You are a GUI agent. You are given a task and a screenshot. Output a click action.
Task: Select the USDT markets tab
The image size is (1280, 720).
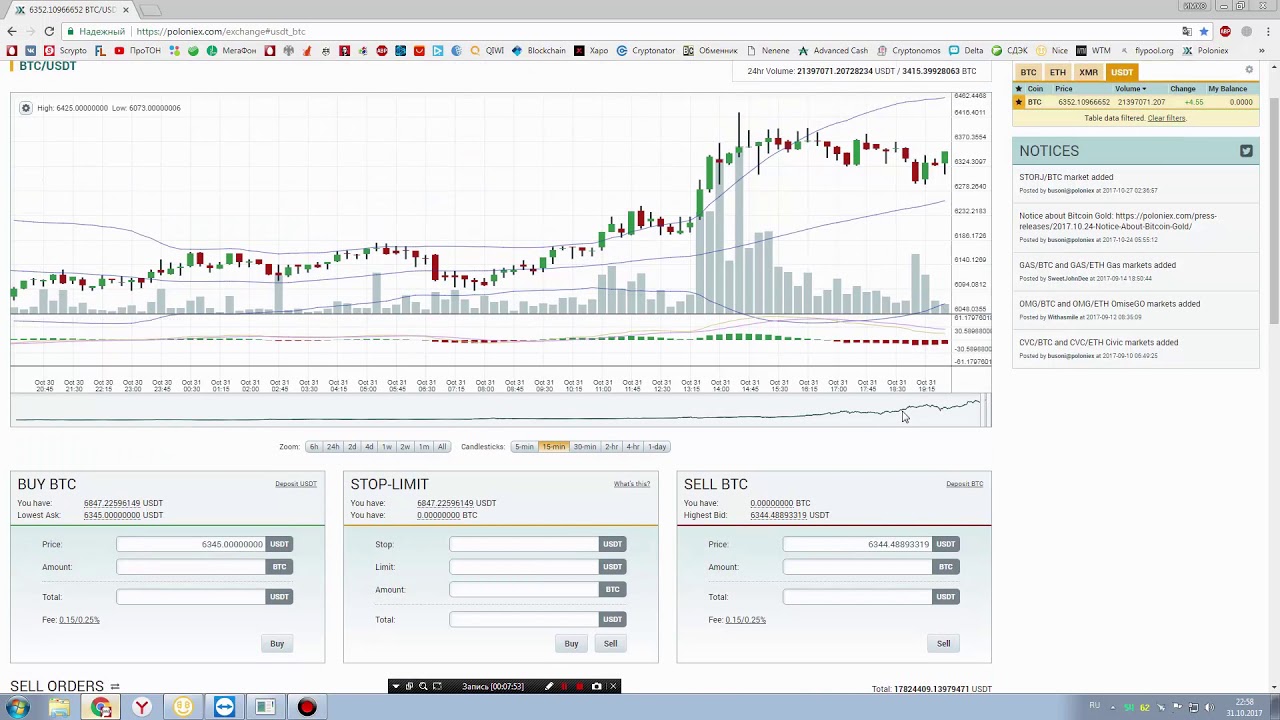pos(1122,72)
